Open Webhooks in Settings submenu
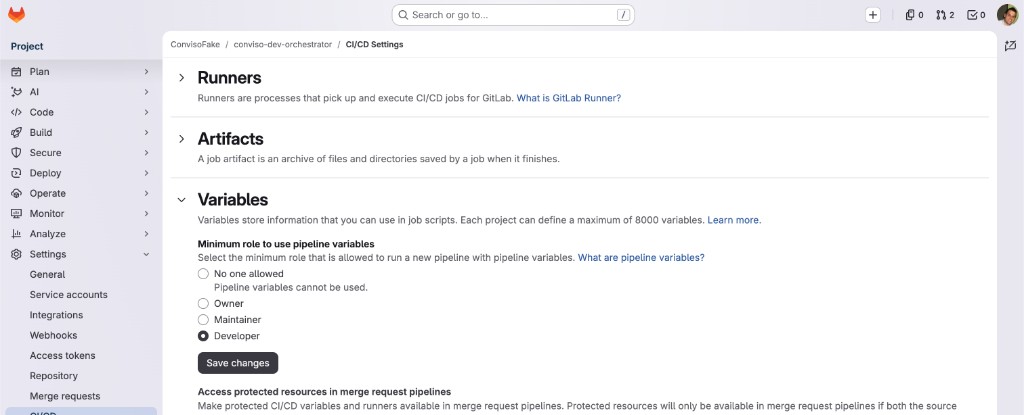1024x415 pixels. tap(53, 335)
